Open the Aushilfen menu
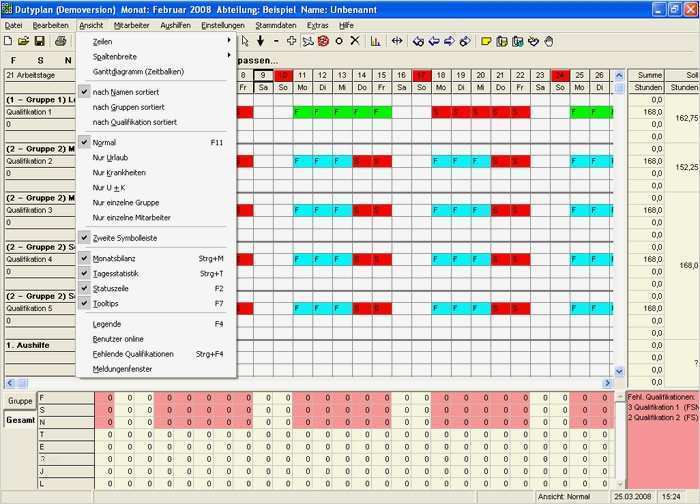The width and height of the screenshot is (700, 504). (175, 25)
